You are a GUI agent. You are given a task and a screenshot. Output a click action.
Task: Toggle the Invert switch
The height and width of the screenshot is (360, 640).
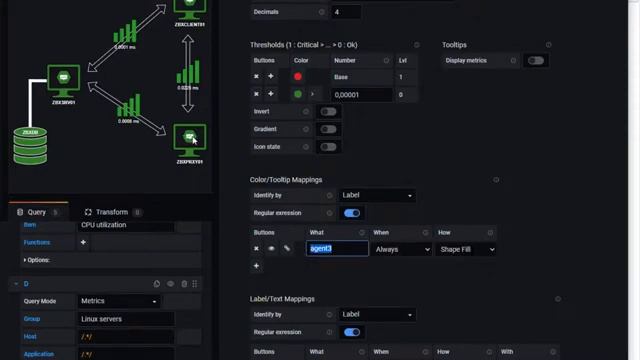[x=328, y=112]
